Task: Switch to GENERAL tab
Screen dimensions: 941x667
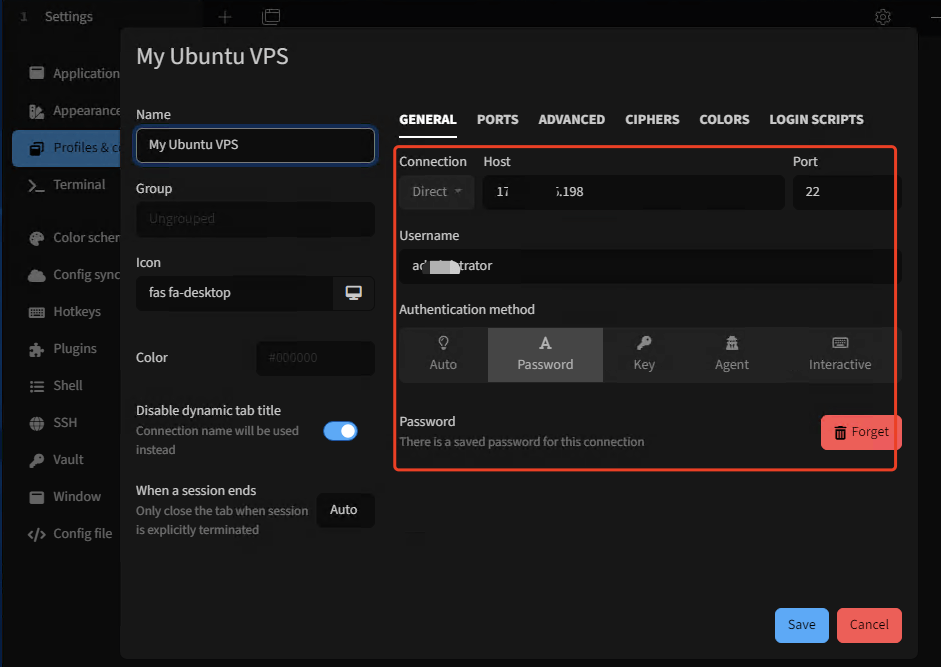Action: (x=428, y=119)
